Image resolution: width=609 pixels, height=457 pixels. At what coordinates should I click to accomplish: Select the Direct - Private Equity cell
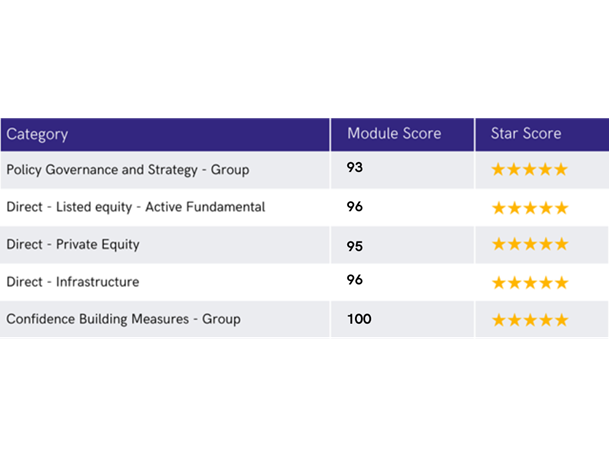click(x=73, y=244)
